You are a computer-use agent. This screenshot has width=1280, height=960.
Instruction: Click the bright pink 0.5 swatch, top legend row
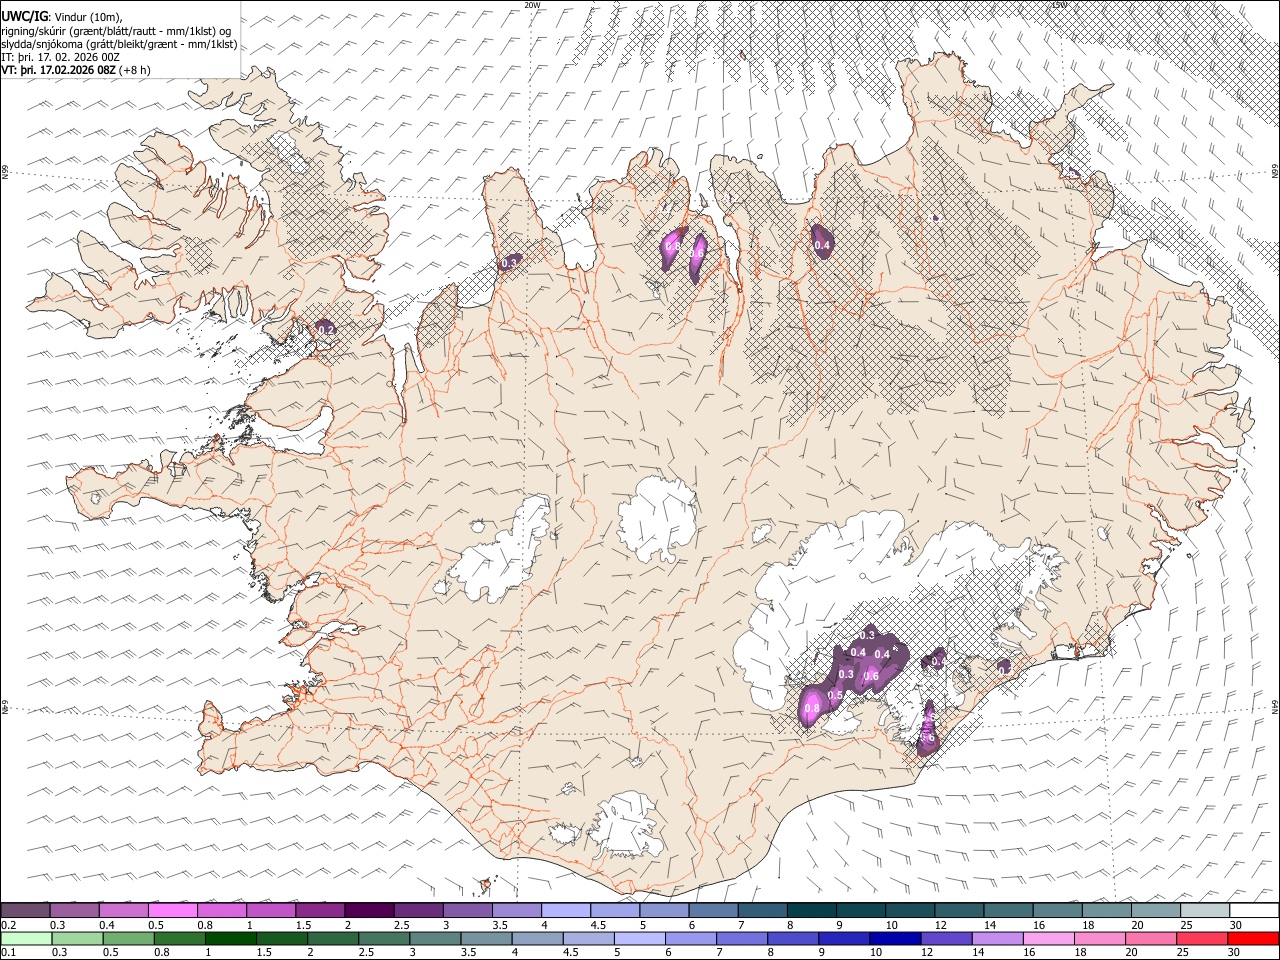173,910
